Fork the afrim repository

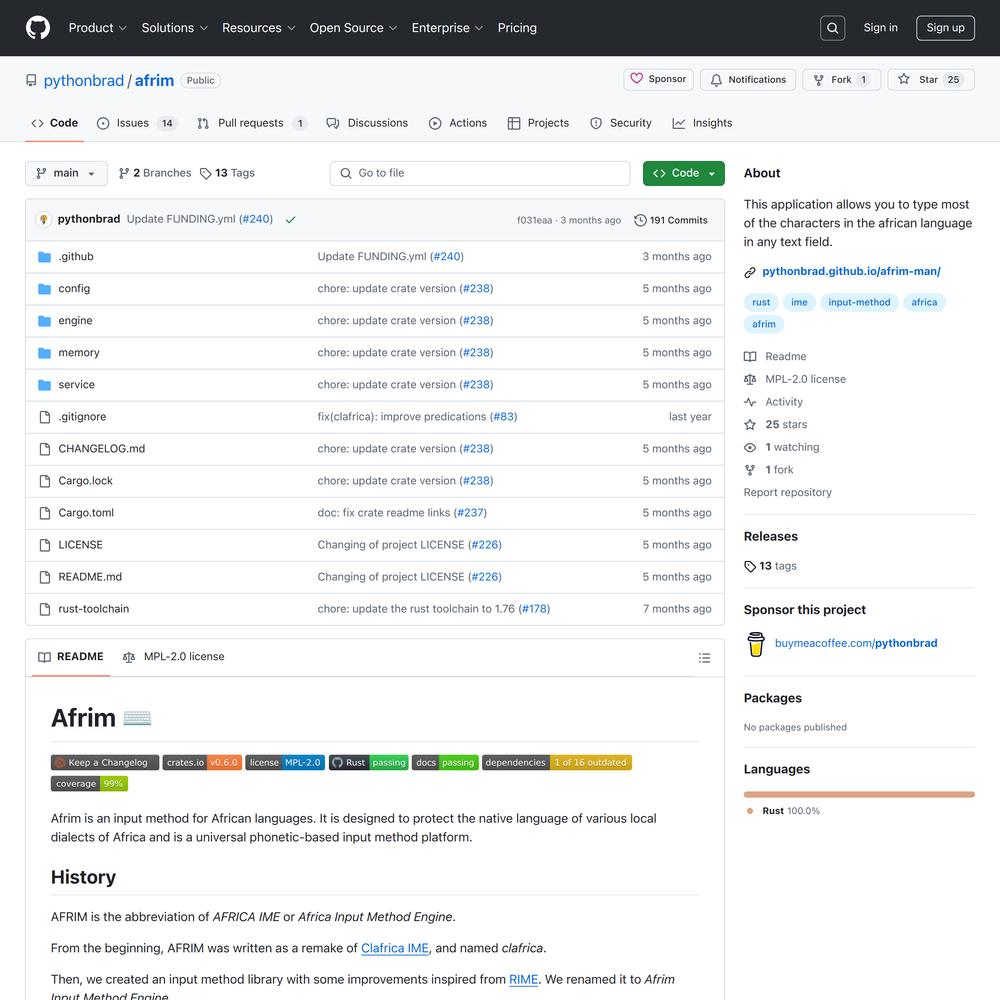(x=841, y=80)
